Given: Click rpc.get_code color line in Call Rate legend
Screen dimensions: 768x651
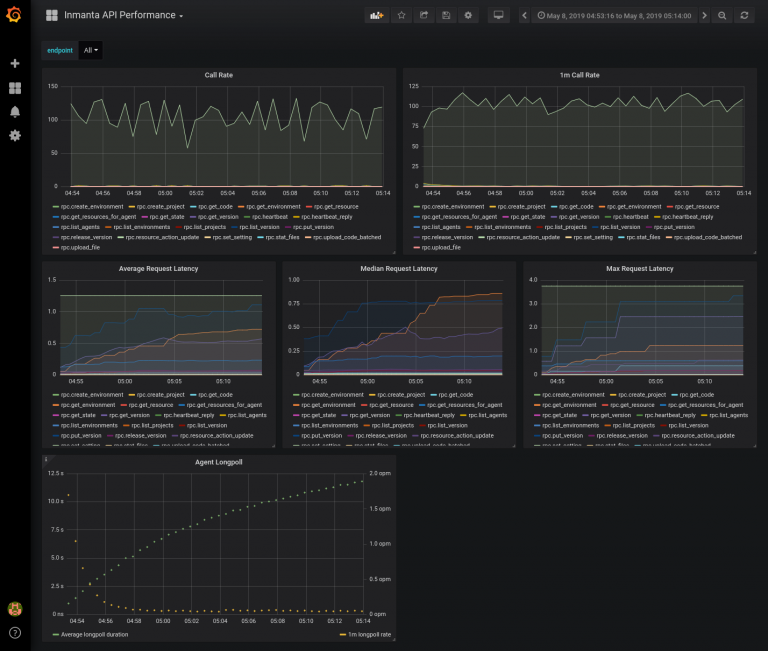Looking at the screenshot, I should pos(193,207).
